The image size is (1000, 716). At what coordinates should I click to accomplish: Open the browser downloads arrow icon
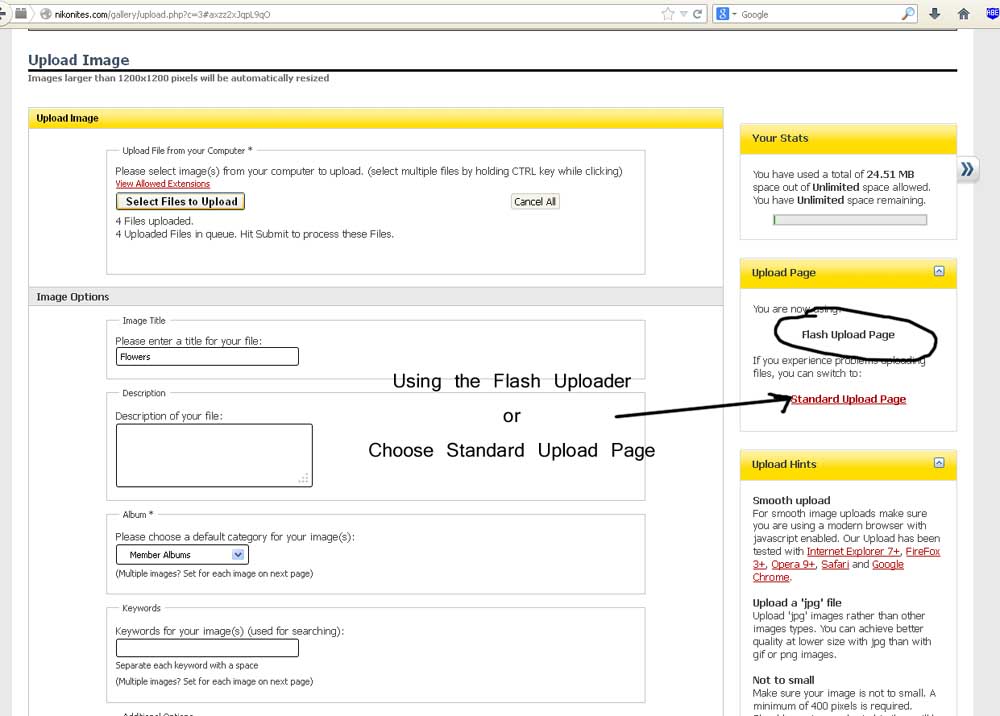point(935,14)
